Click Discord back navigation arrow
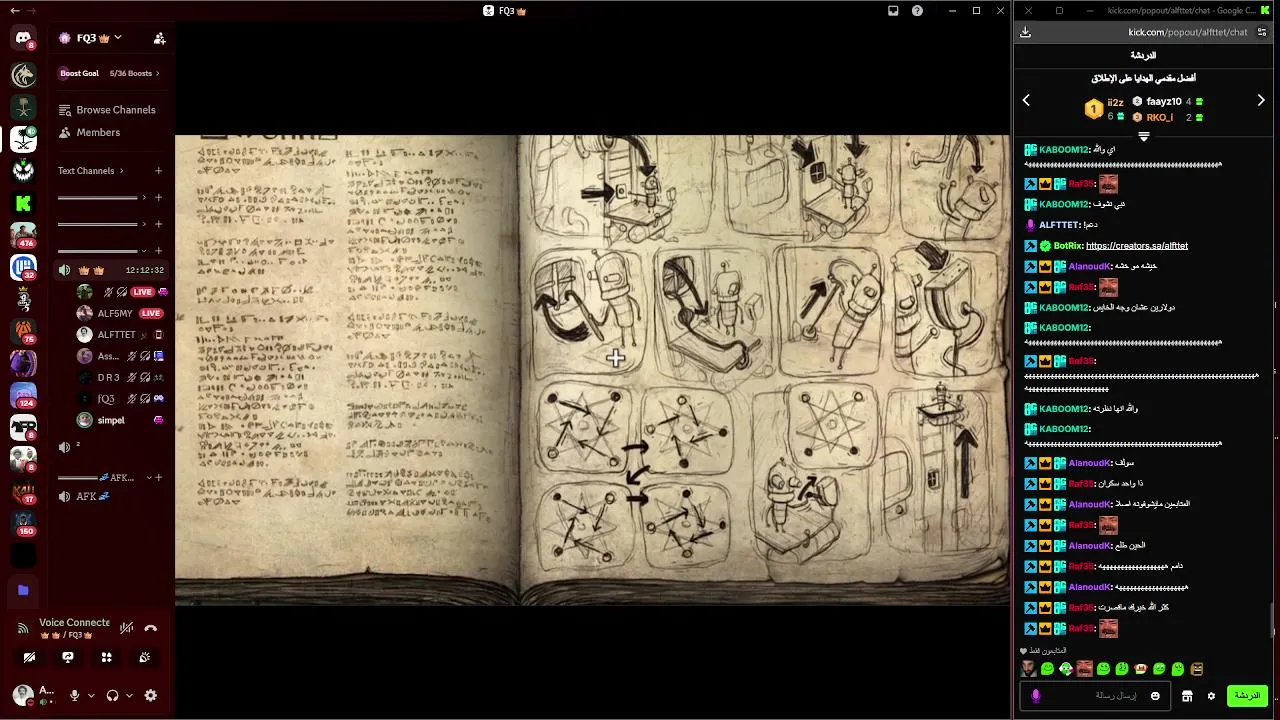 14,11
